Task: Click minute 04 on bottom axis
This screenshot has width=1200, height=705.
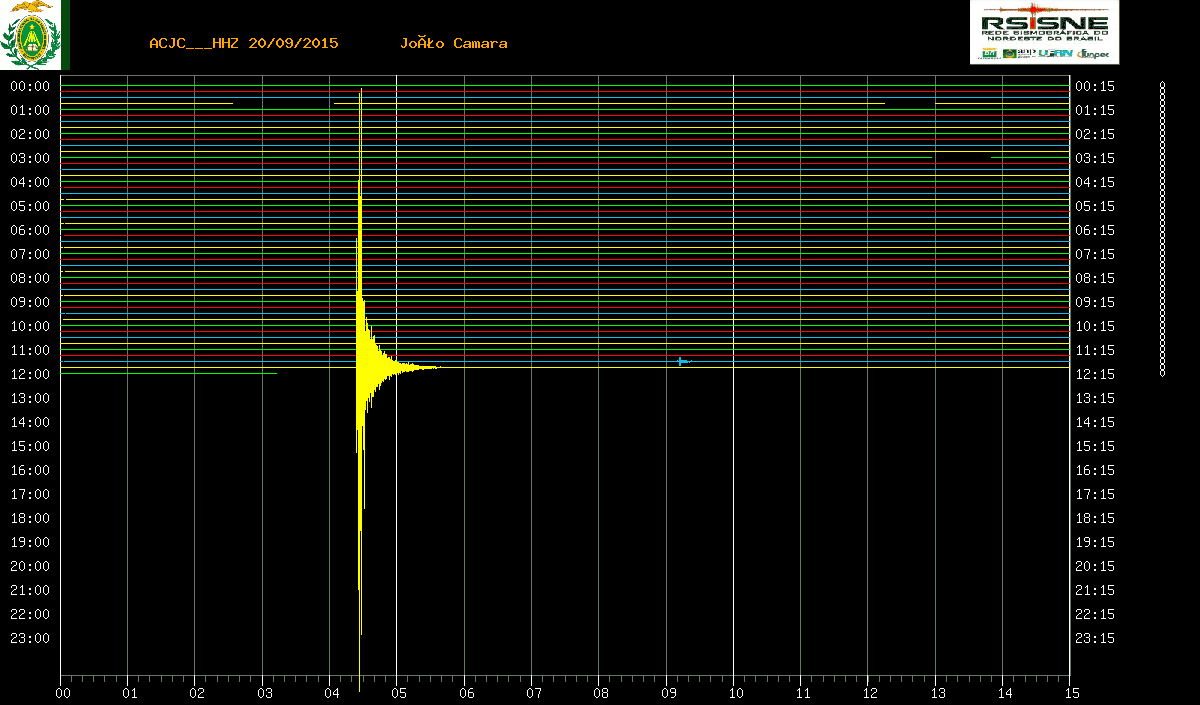Action: 331,692
